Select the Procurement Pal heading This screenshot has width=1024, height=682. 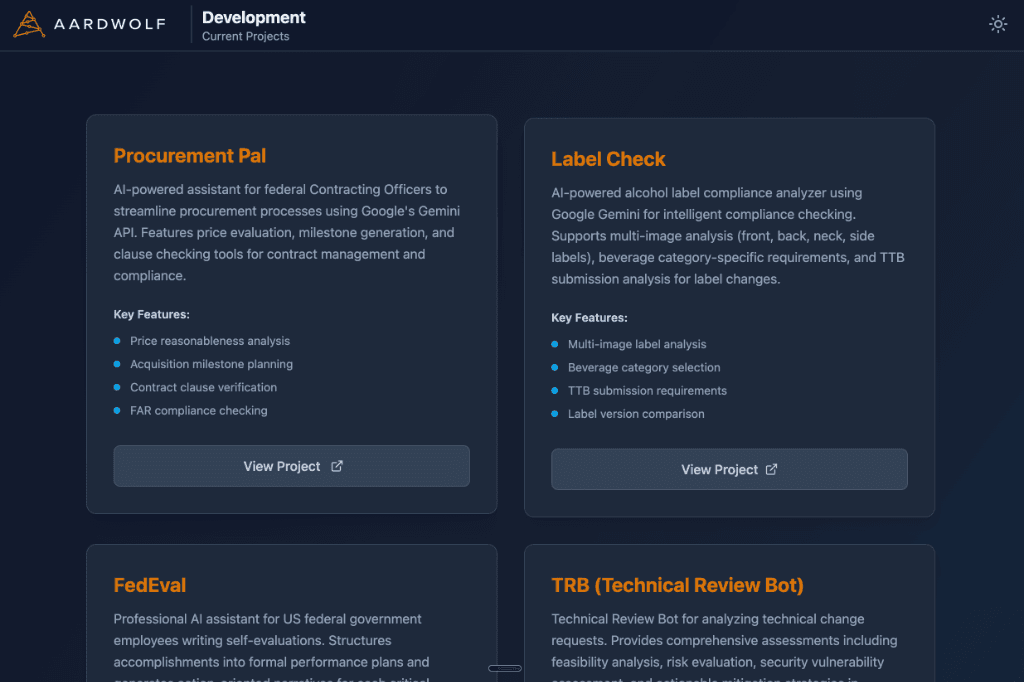click(x=189, y=156)
